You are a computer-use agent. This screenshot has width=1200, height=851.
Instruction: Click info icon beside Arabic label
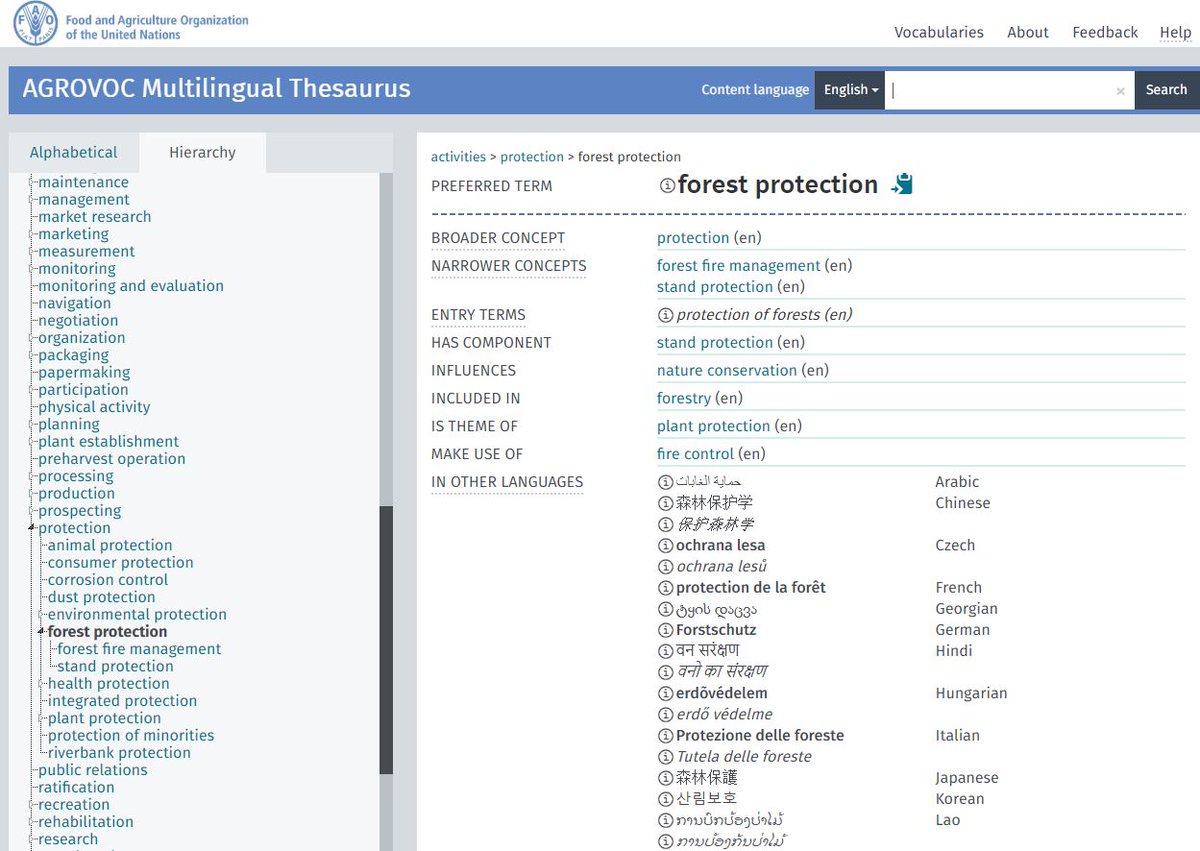tap(665, 482)
